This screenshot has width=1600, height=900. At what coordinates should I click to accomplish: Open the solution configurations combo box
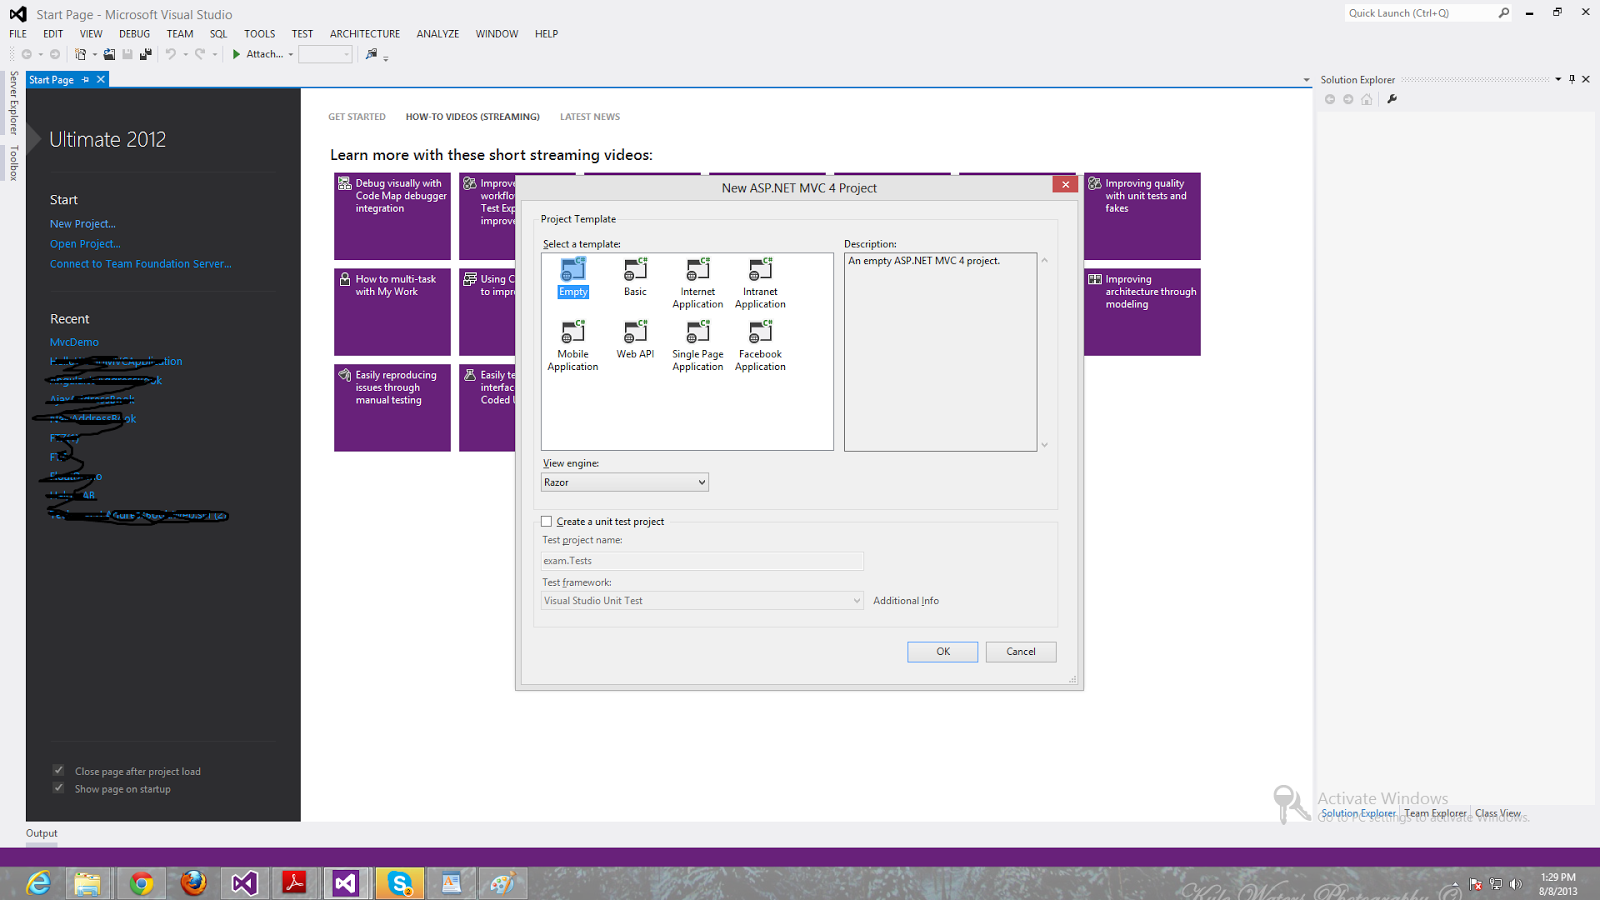(326, 54)
